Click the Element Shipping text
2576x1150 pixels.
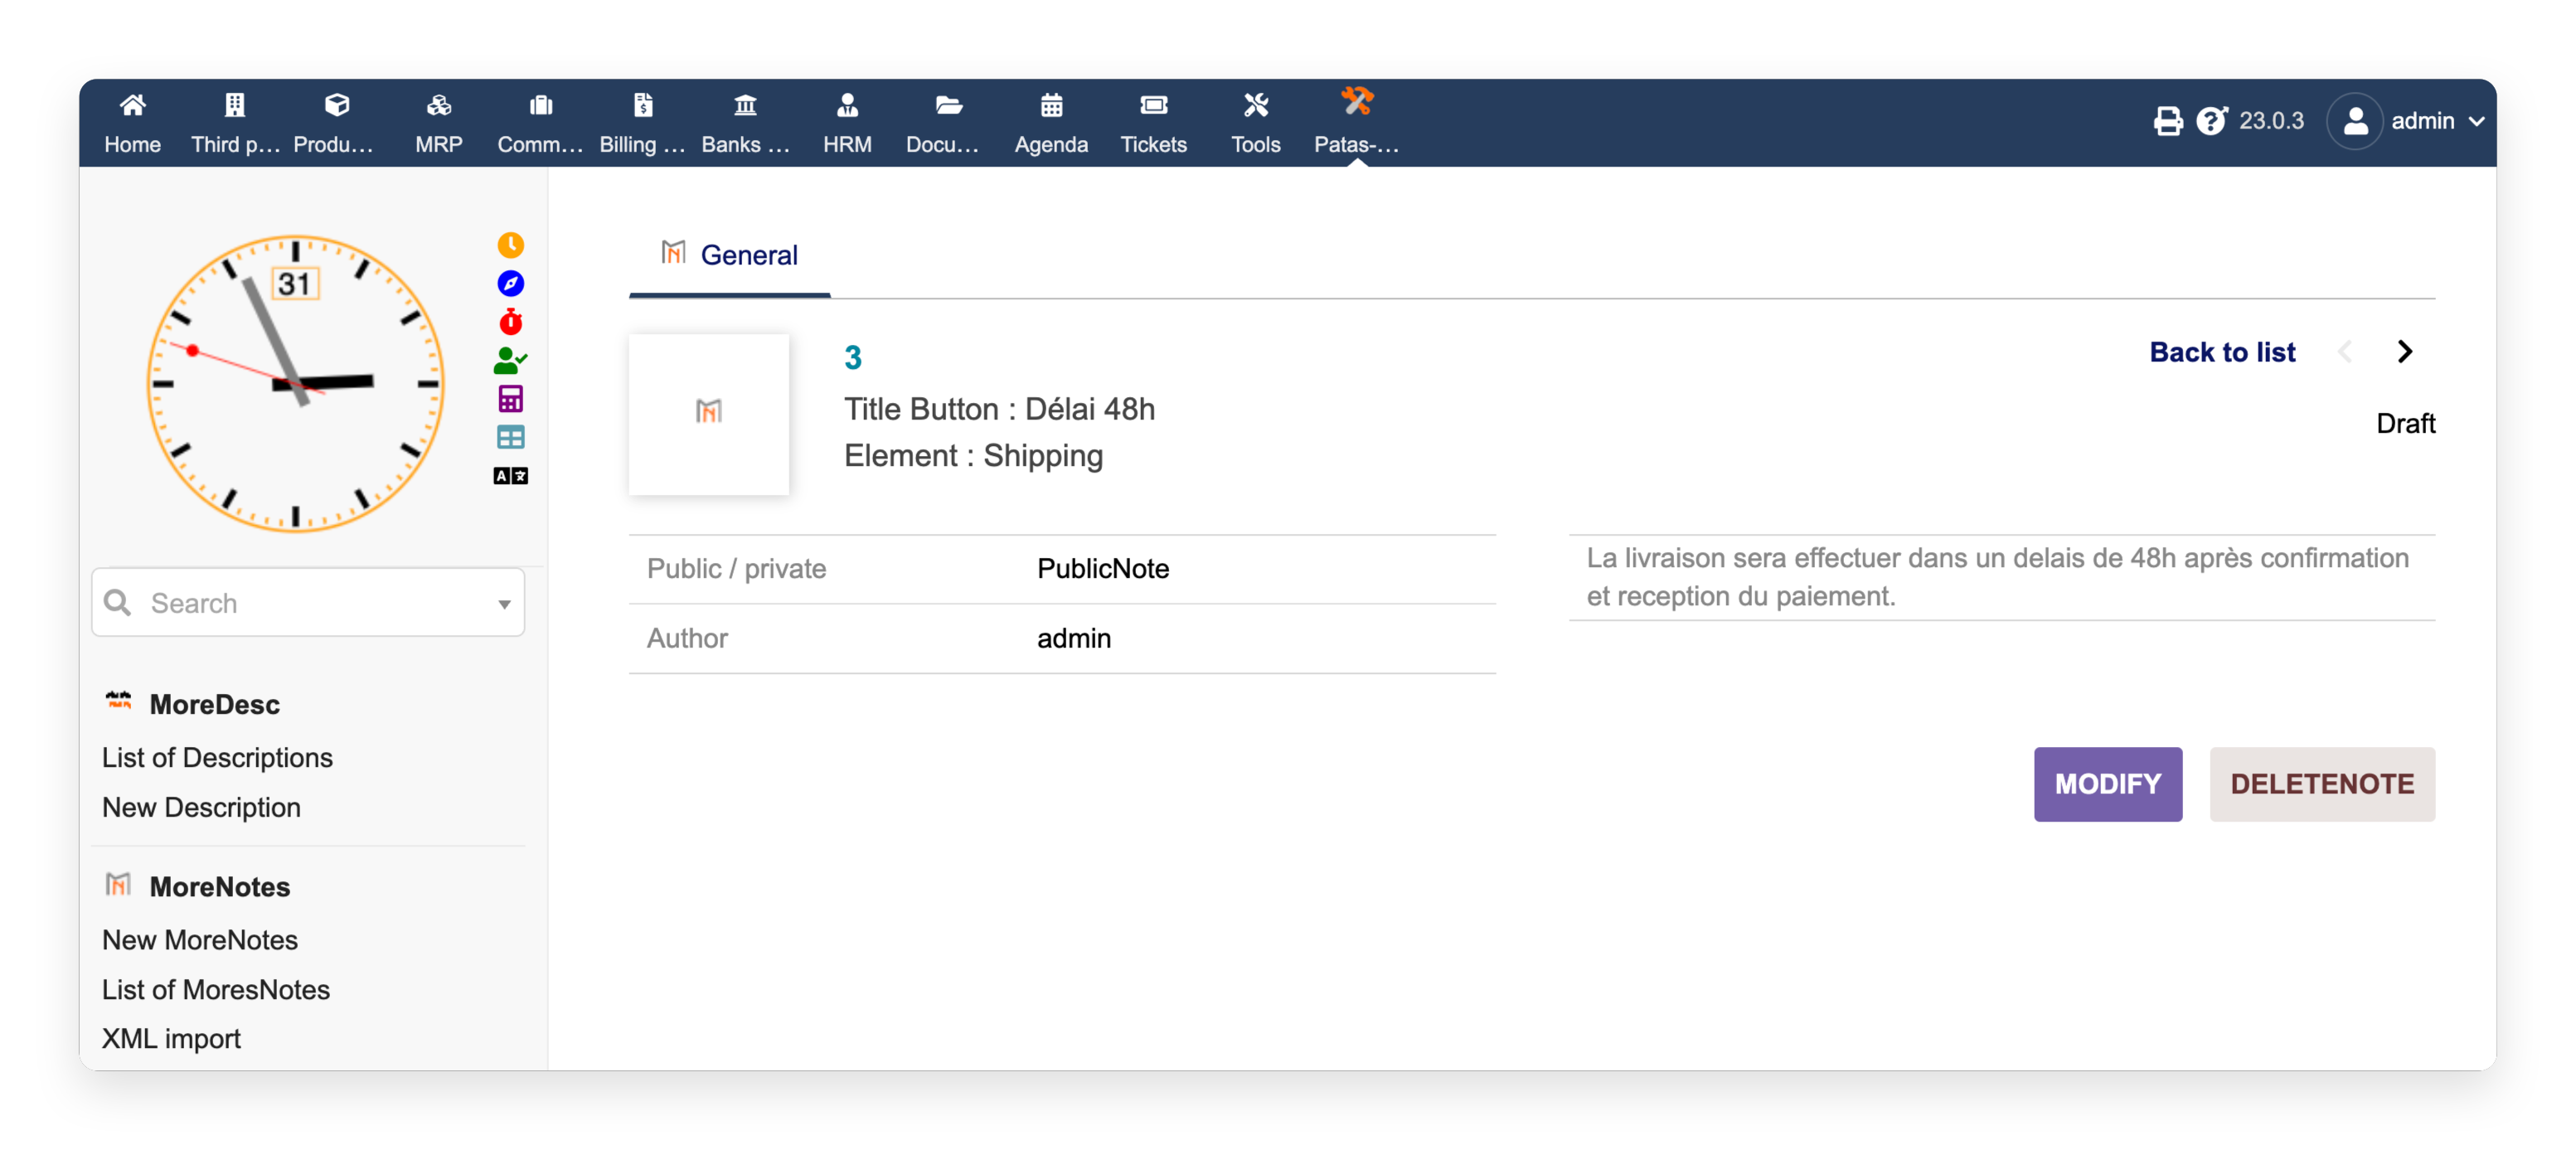(x=973, y=455)
